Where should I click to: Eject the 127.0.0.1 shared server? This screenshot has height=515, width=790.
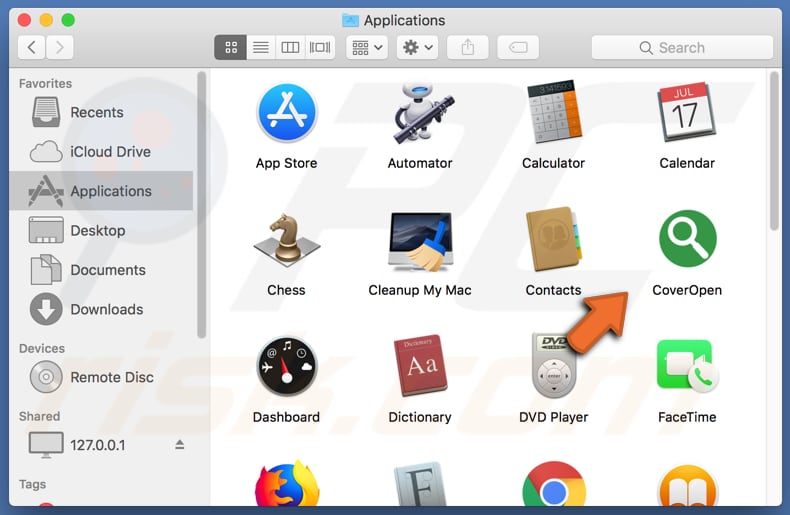click(179, 444)
